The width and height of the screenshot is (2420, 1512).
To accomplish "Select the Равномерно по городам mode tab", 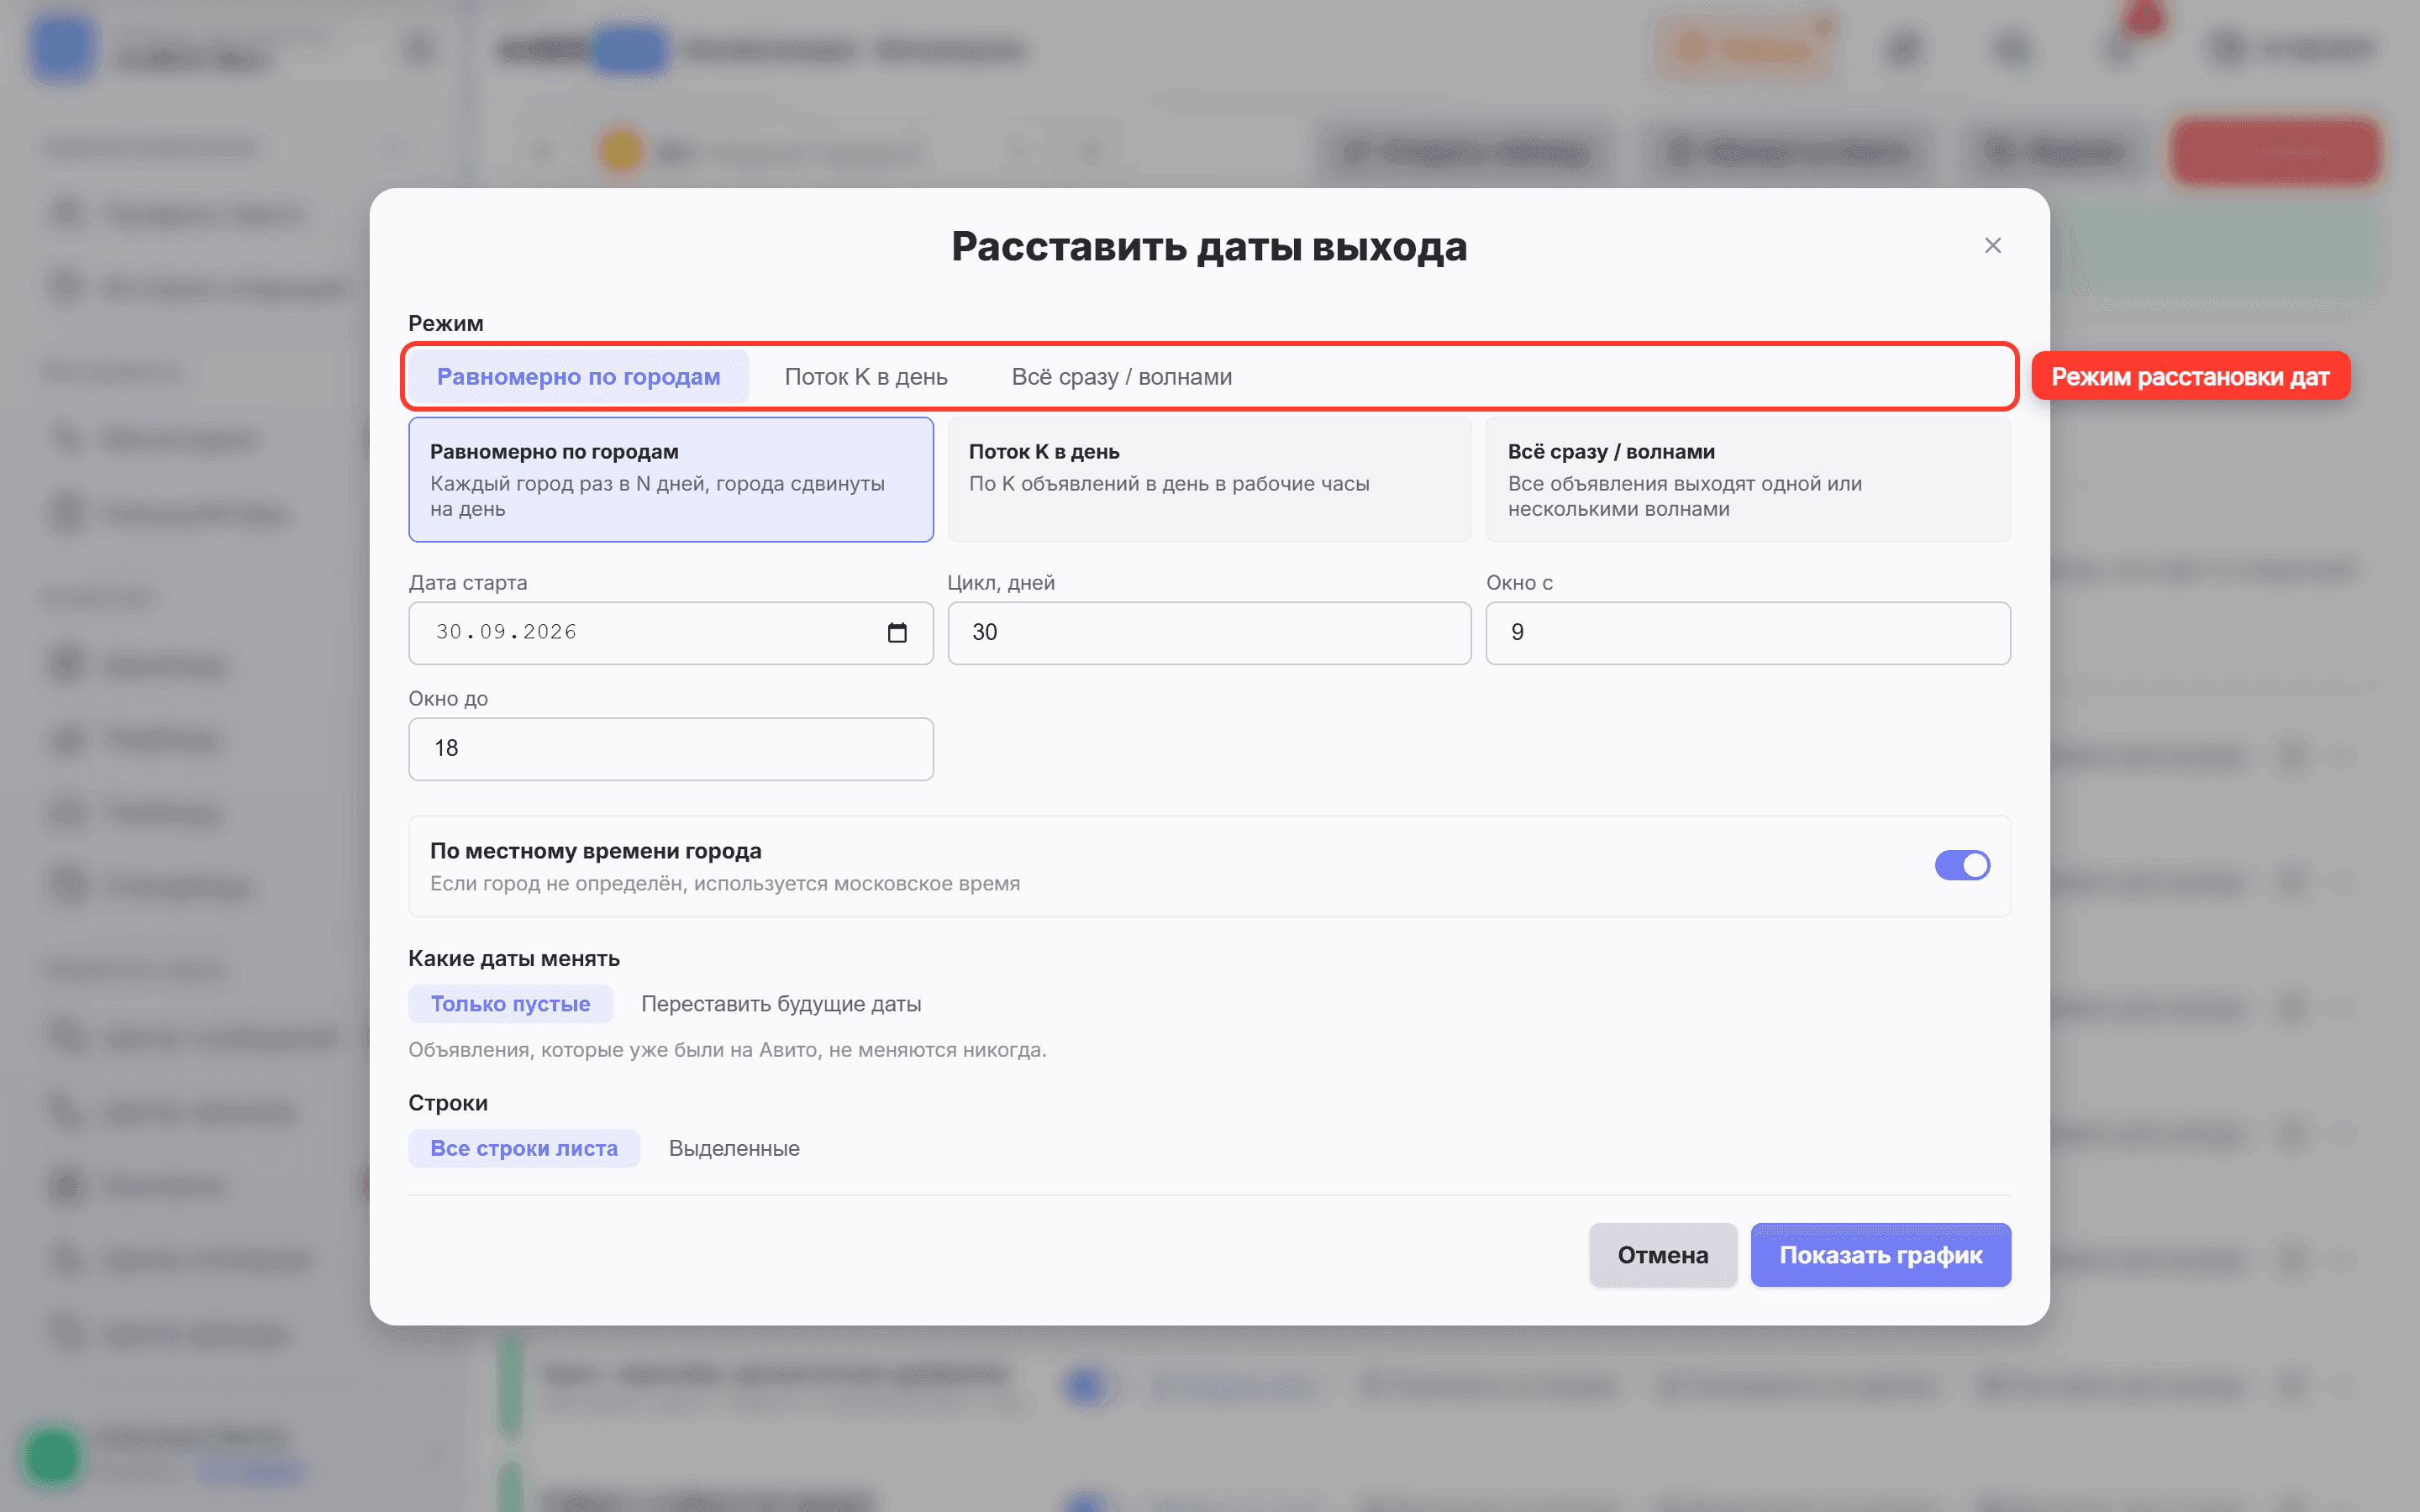I will (x=578, y=377).
